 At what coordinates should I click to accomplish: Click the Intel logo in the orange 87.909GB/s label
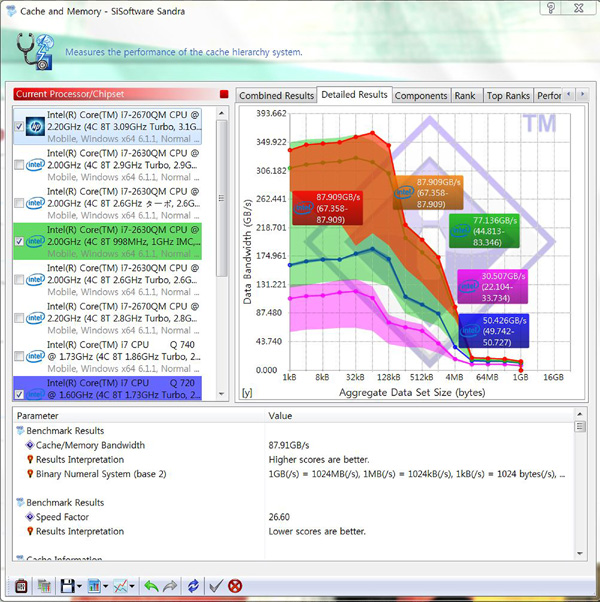point(404,192)
